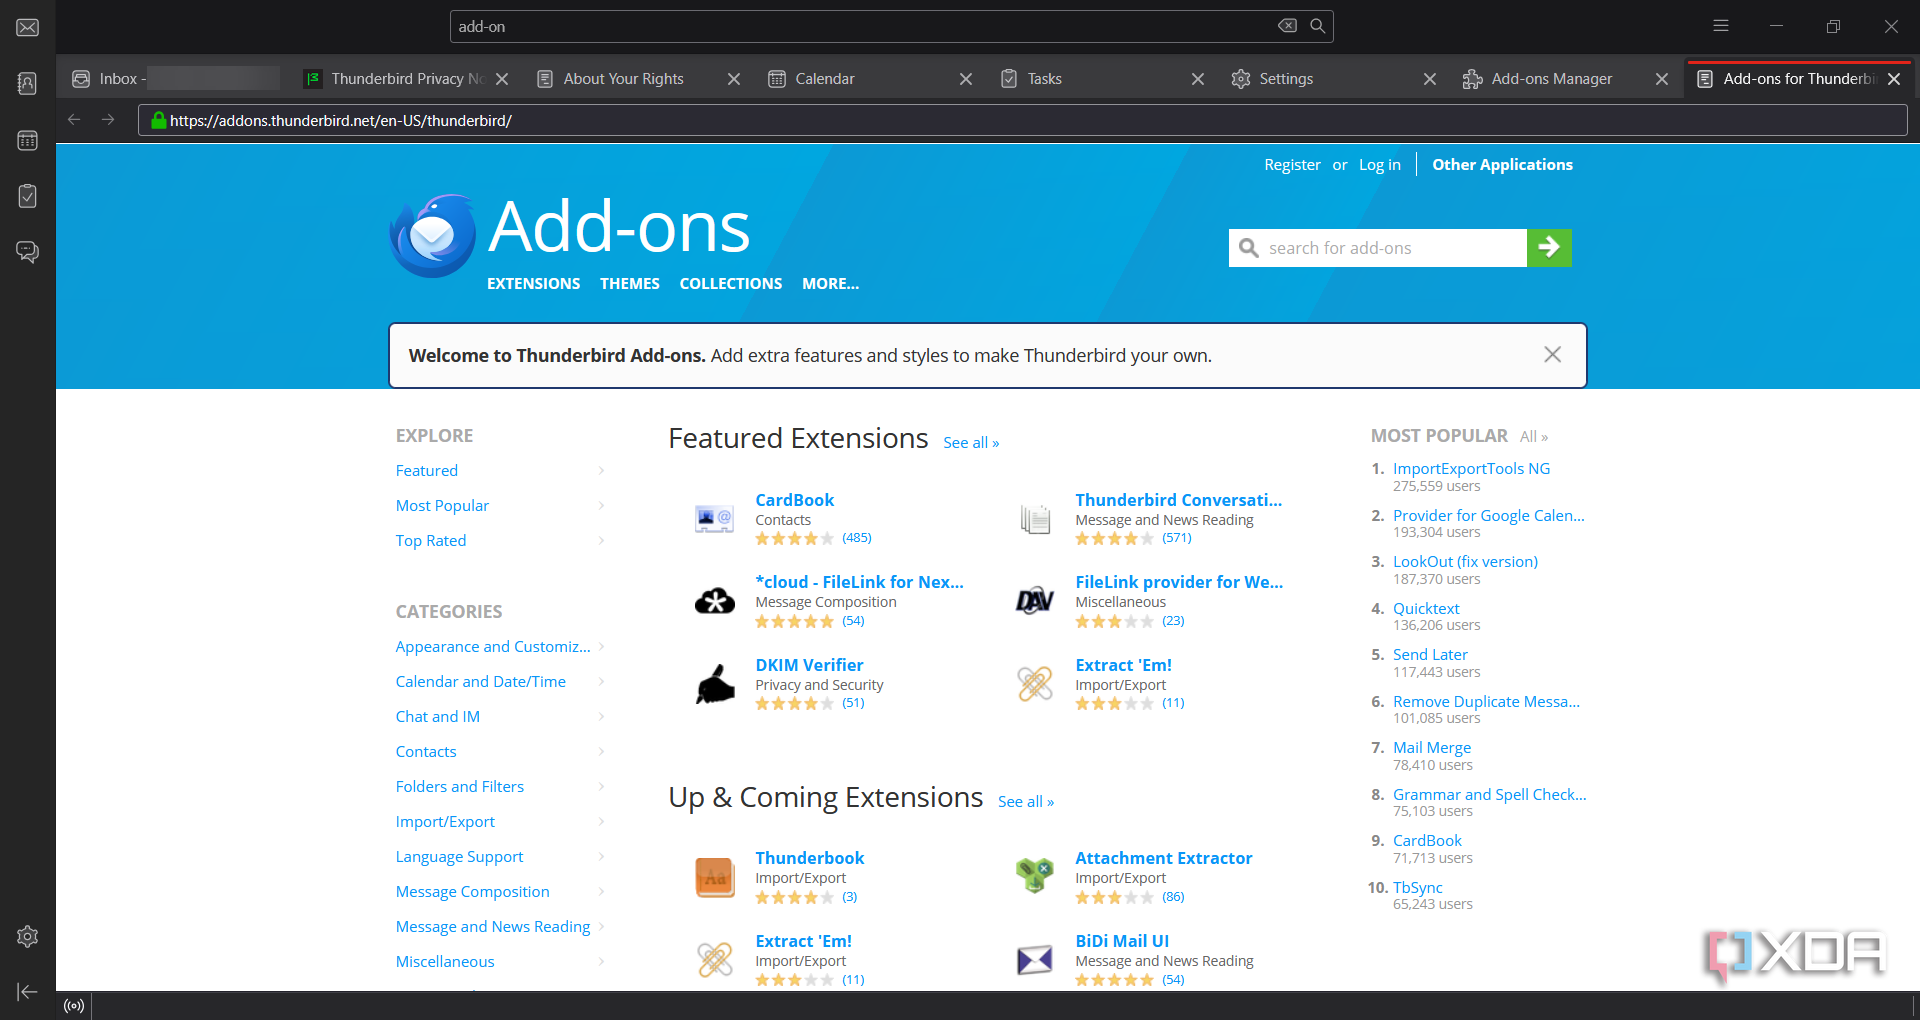Go forward in the add-ons browser

point(108,120)
